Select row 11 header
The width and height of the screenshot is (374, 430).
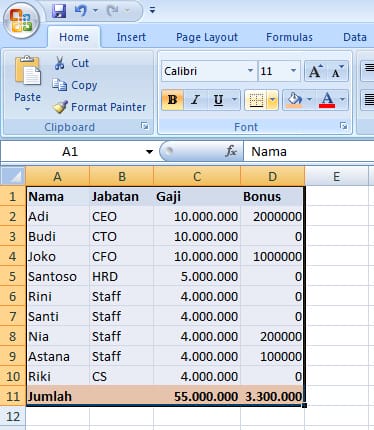13,397
